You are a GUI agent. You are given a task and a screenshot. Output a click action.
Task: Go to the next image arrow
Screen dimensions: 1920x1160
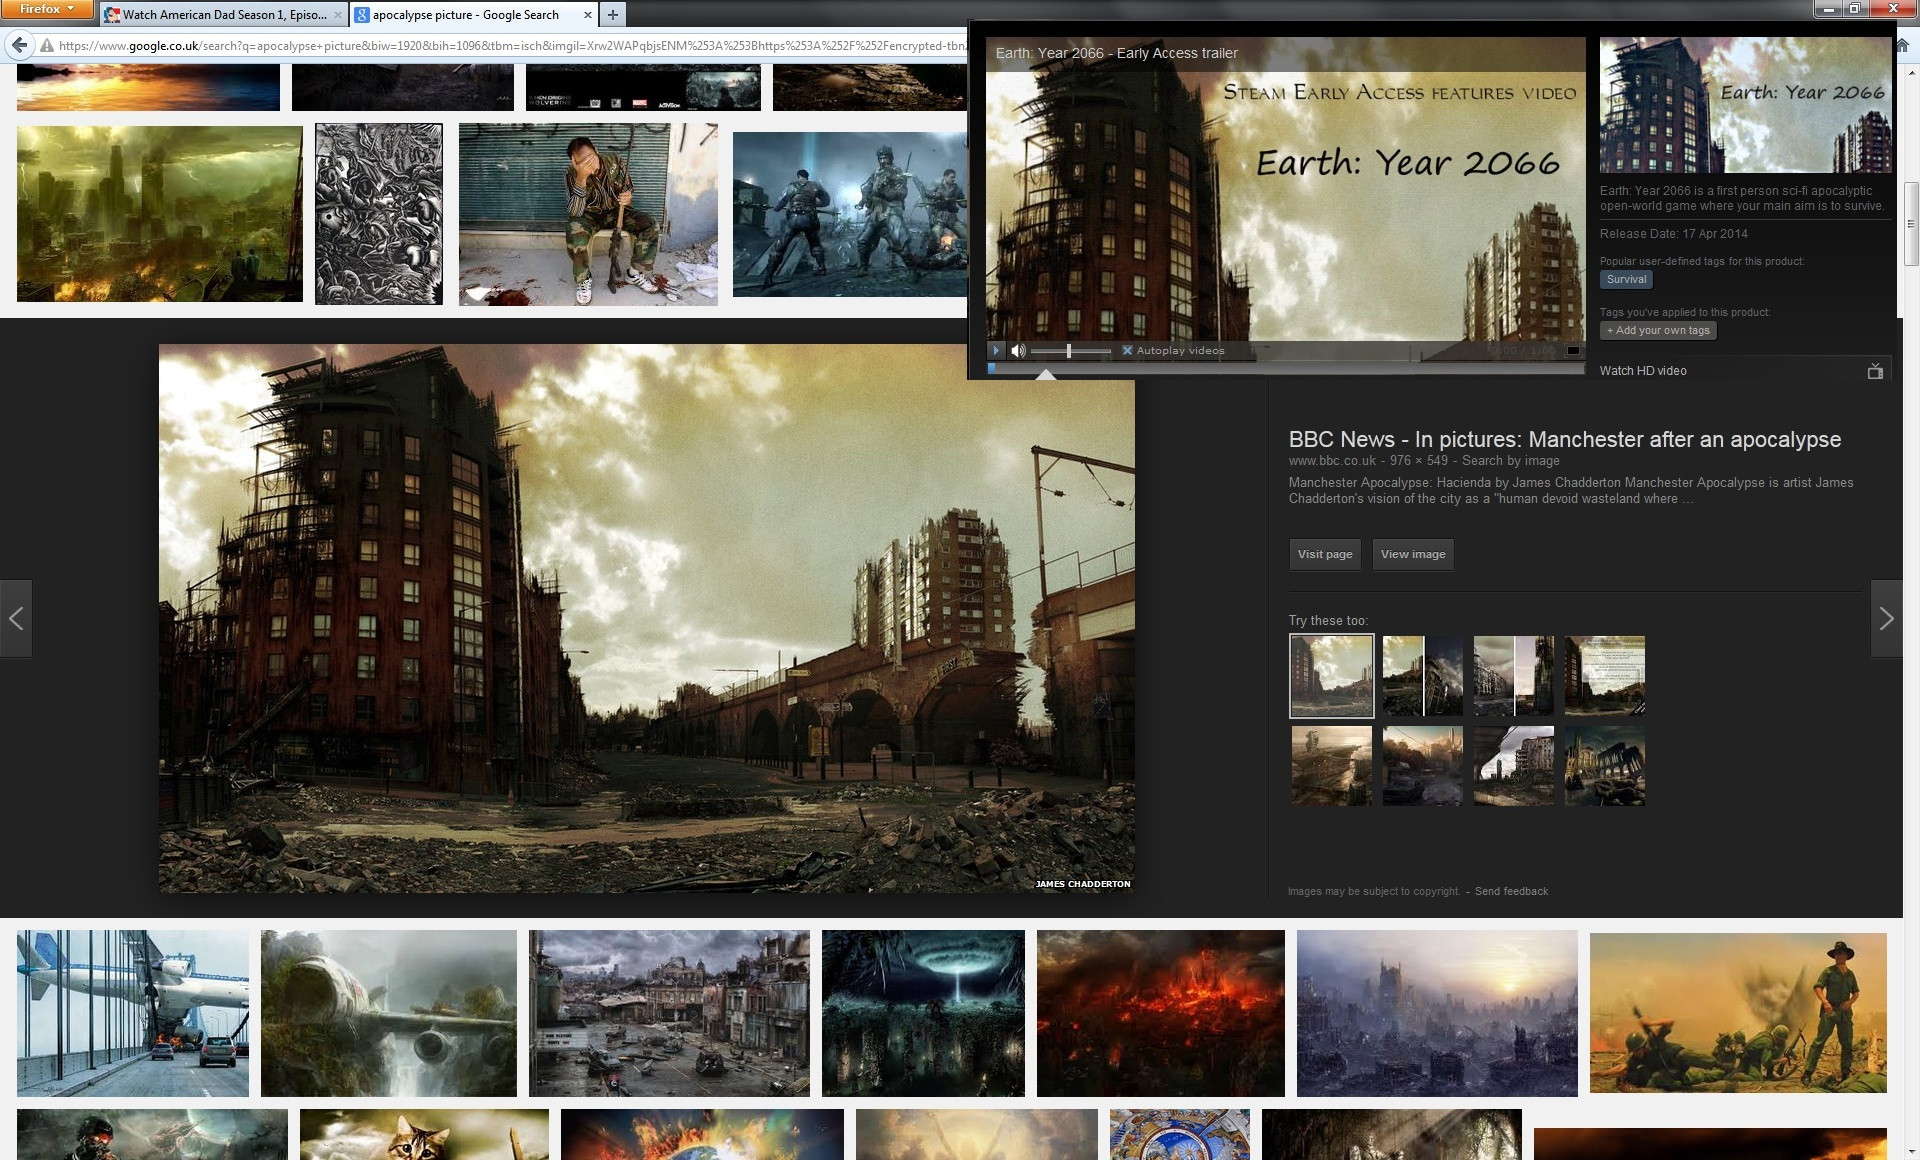1886,618
